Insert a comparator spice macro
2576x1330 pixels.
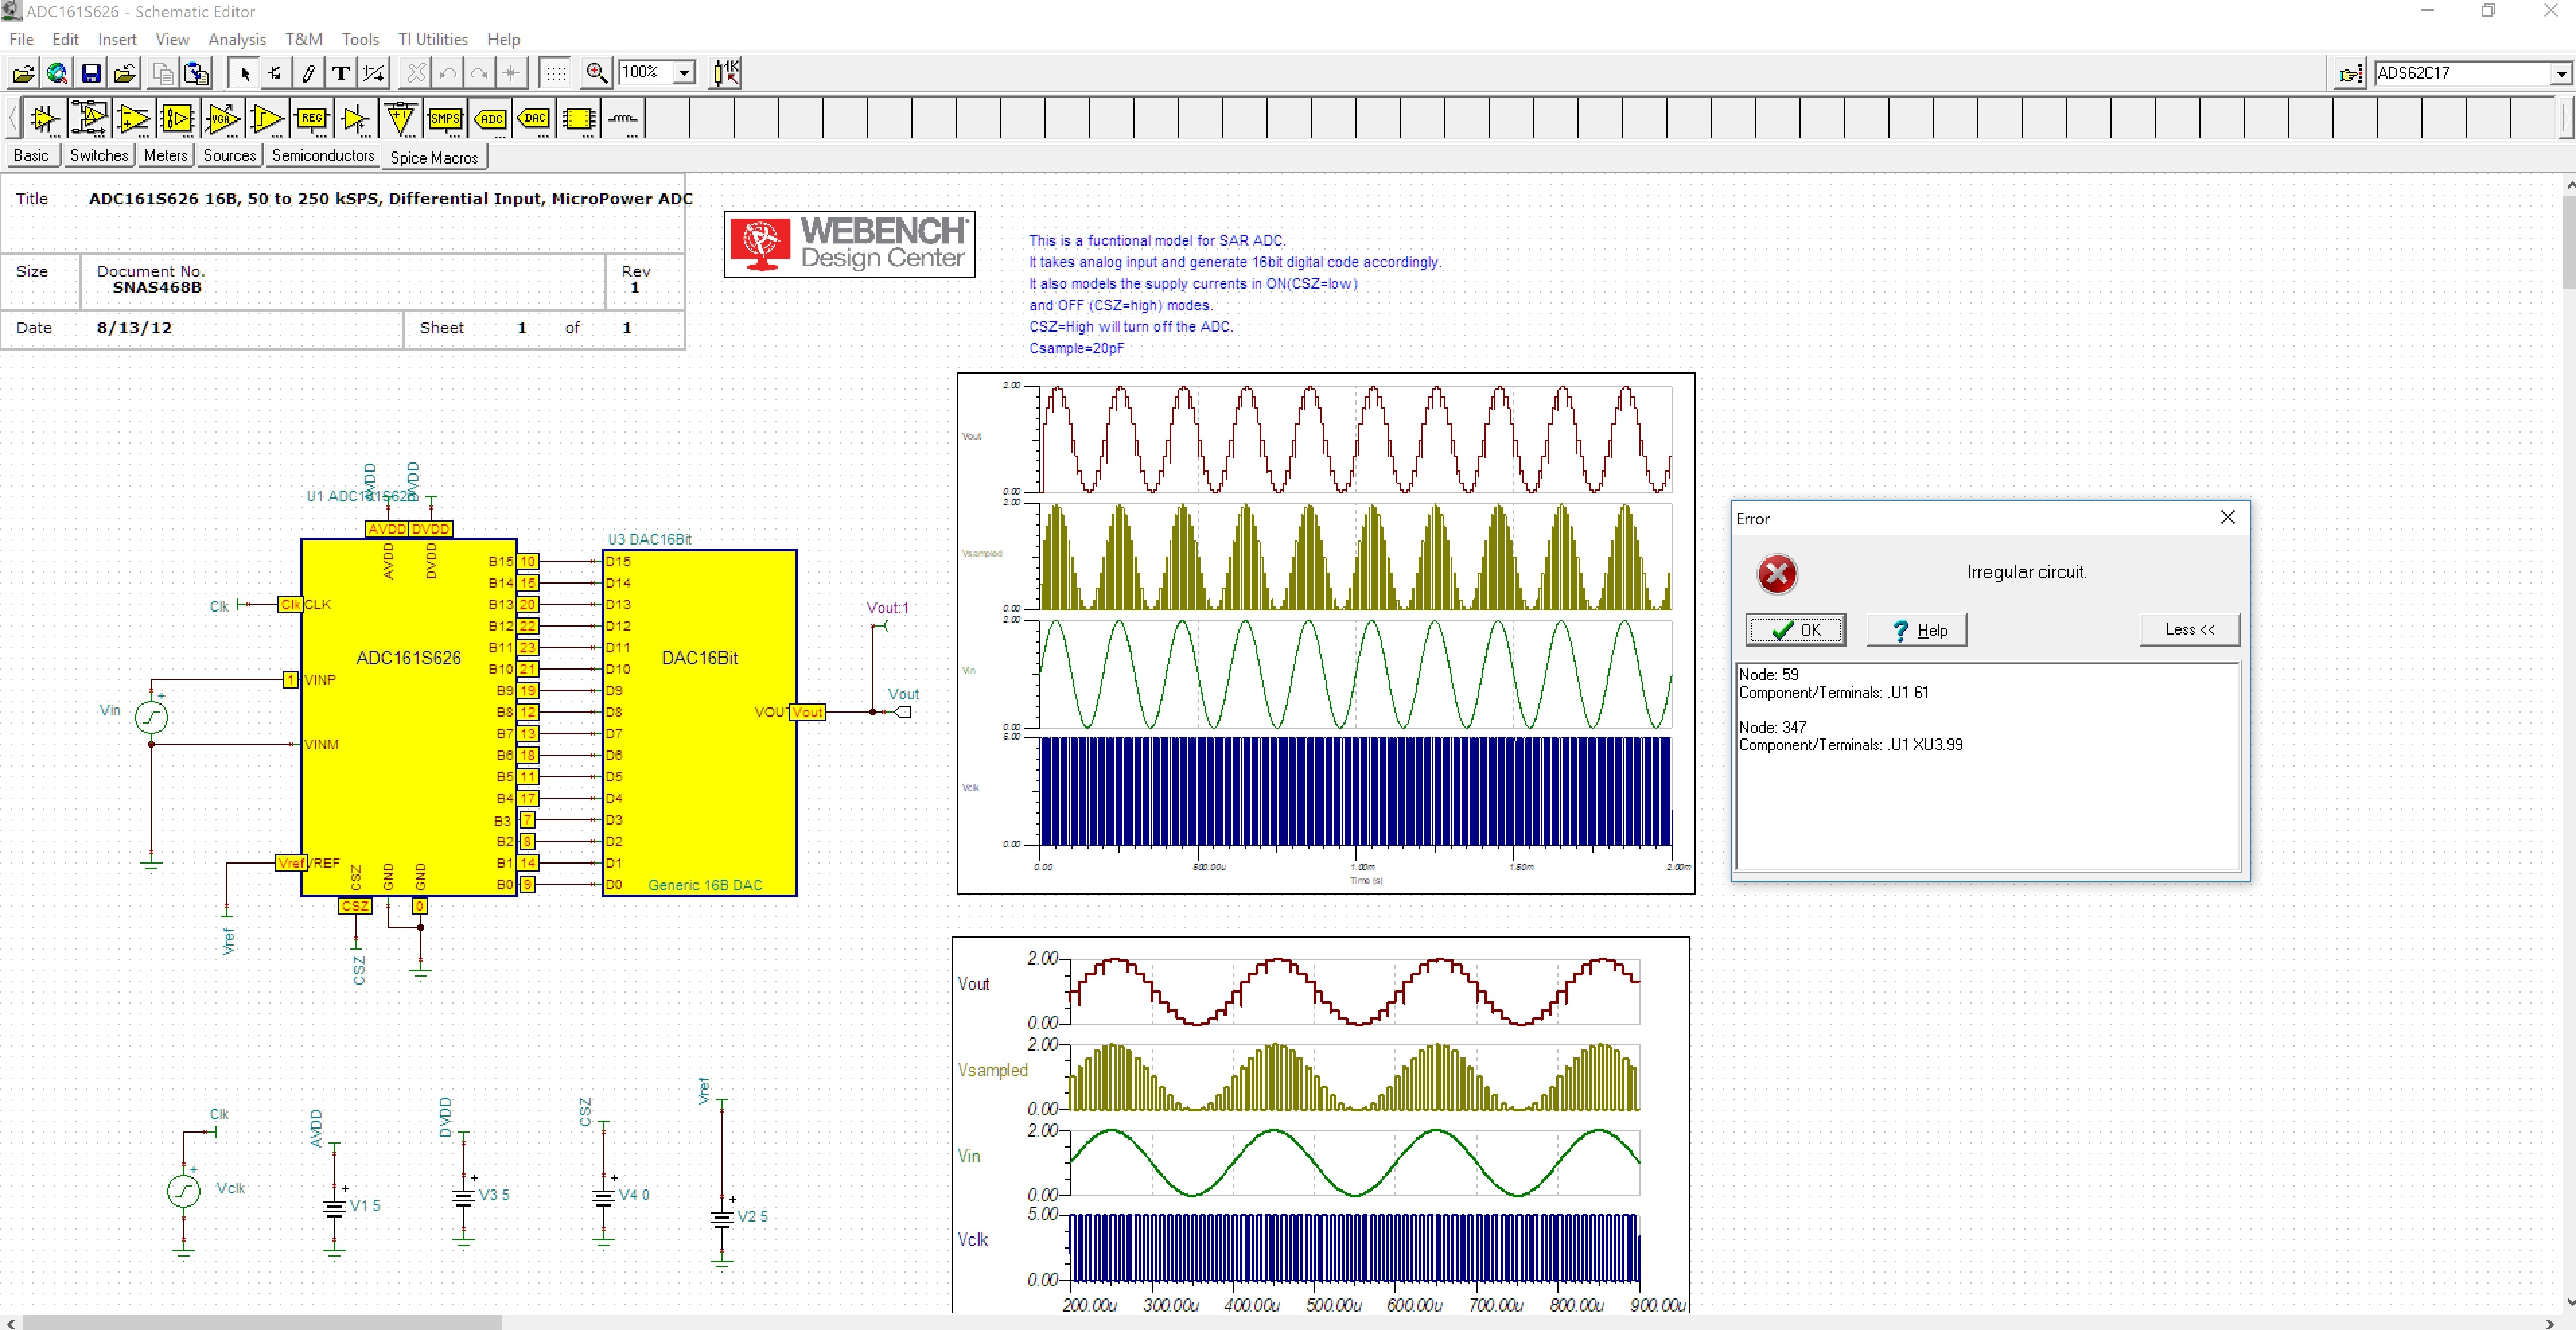267,119
